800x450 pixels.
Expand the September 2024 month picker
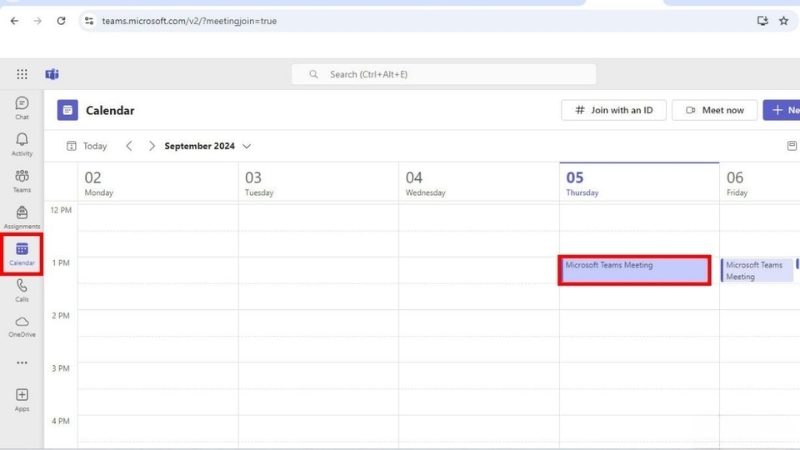tap(208, 146)
